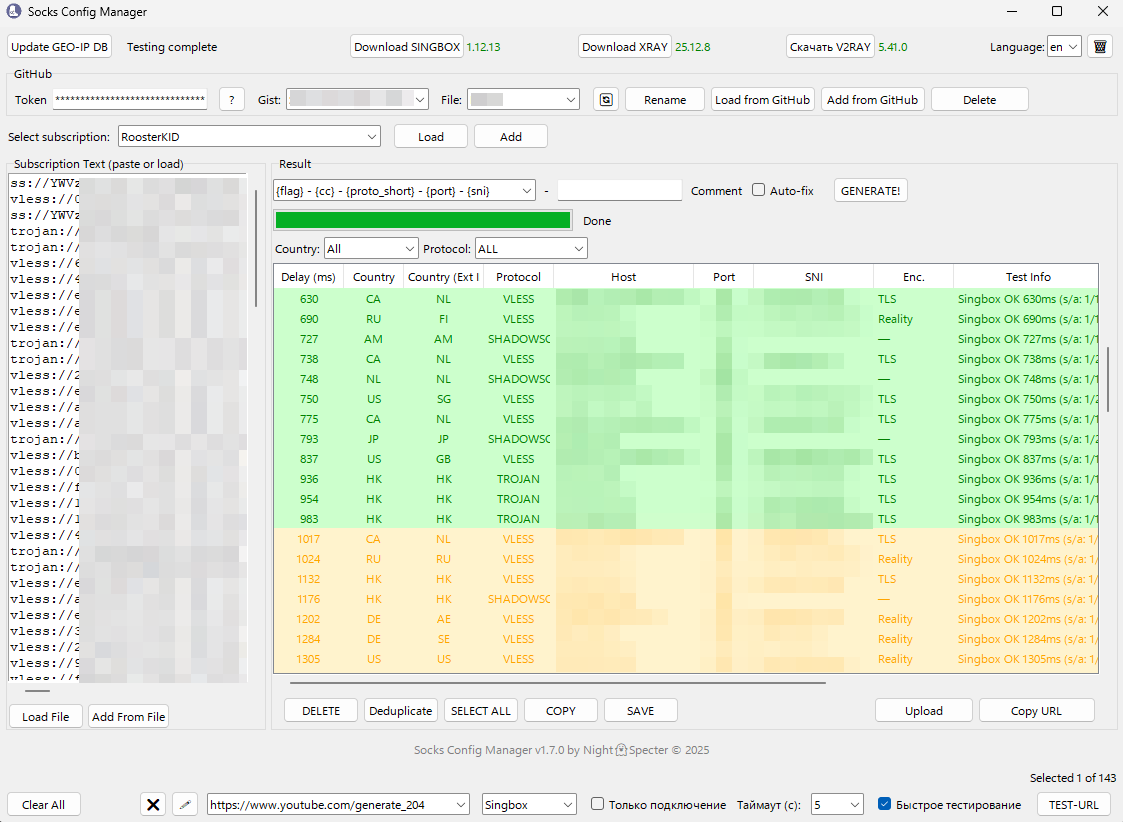This screenshot has height=822, width=1123.
Task: Open the Country filter dropdown
Action: pyautogui.click(x=370, y=248)
